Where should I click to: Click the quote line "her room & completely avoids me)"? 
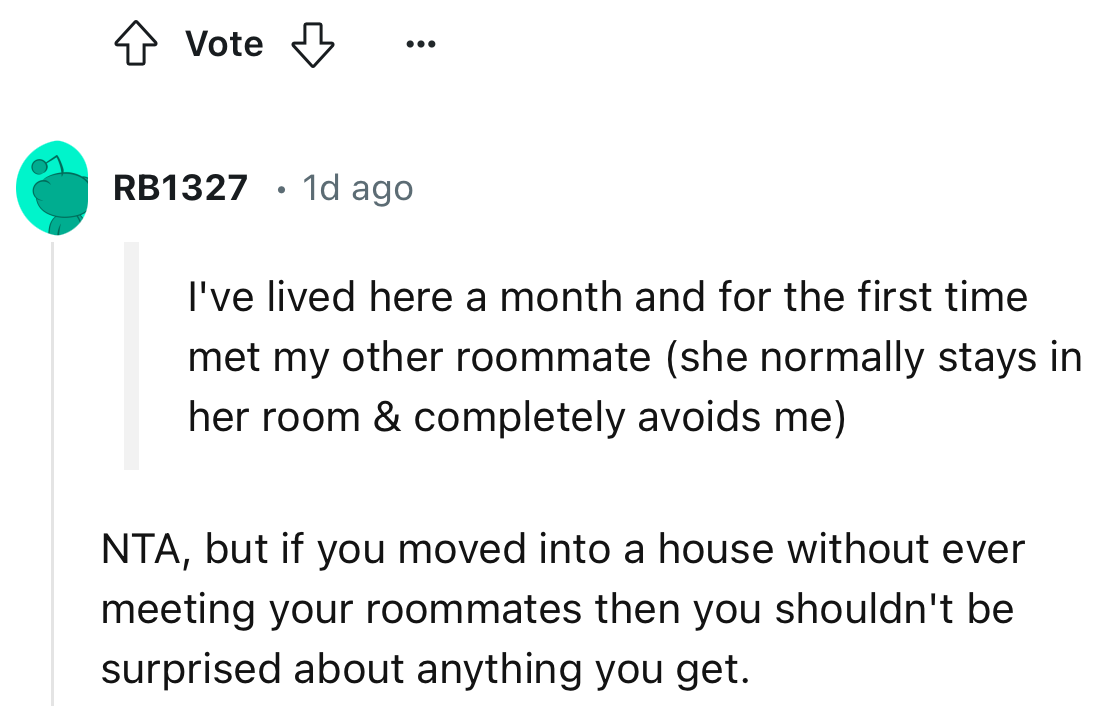(x=516, y=417)
